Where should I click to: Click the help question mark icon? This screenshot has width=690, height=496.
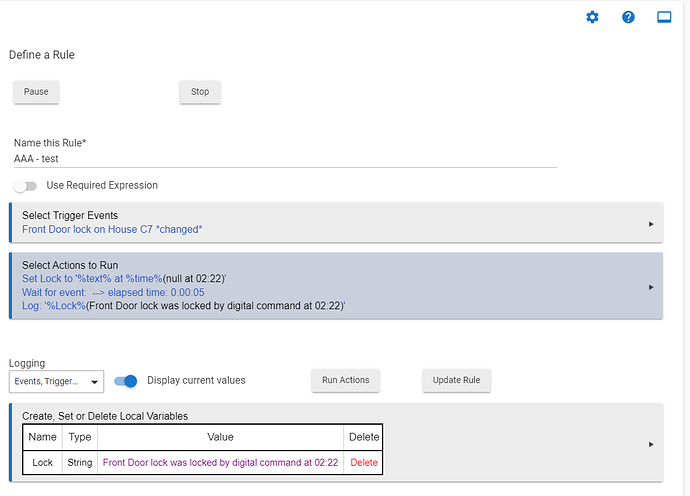click(x=628, y=17)
